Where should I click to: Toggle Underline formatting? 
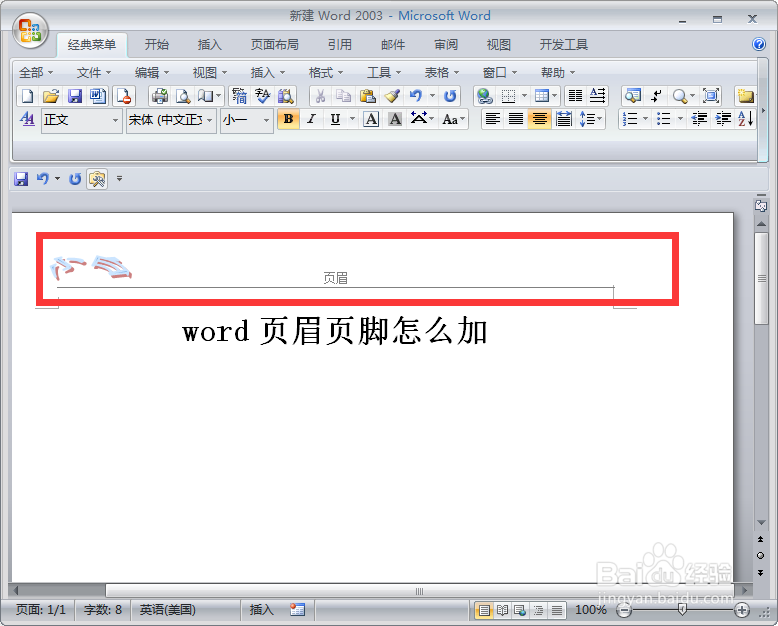pyautogui.click(x=335, y=119)
